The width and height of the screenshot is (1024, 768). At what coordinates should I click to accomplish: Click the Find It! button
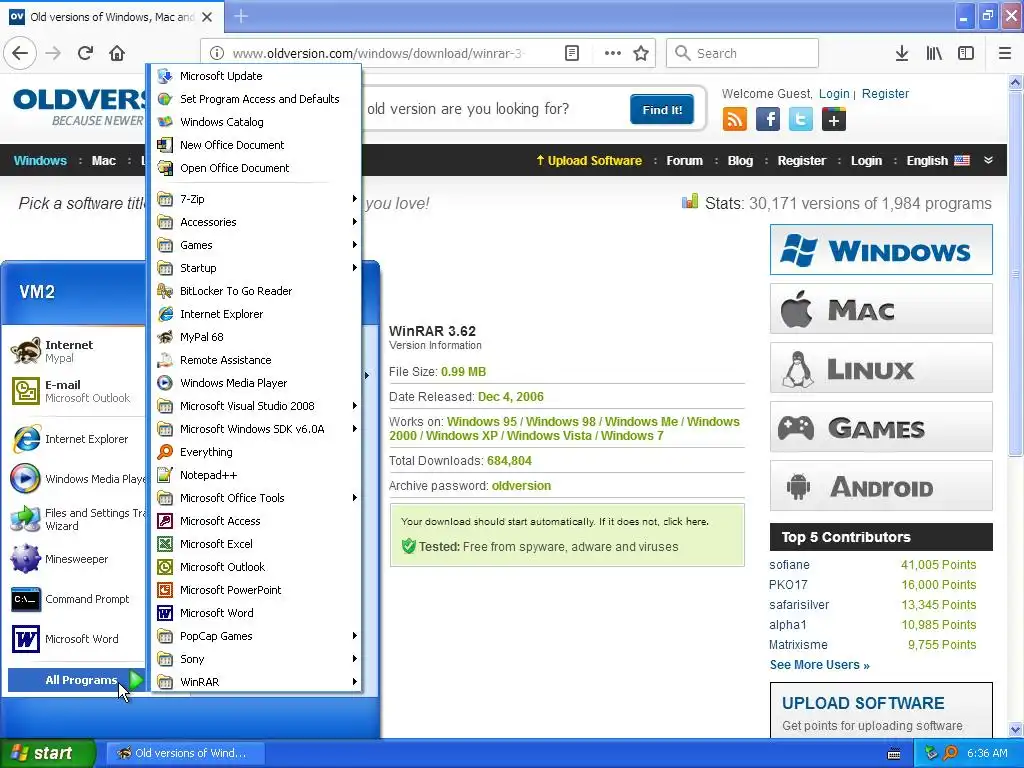tap(662, 110)
